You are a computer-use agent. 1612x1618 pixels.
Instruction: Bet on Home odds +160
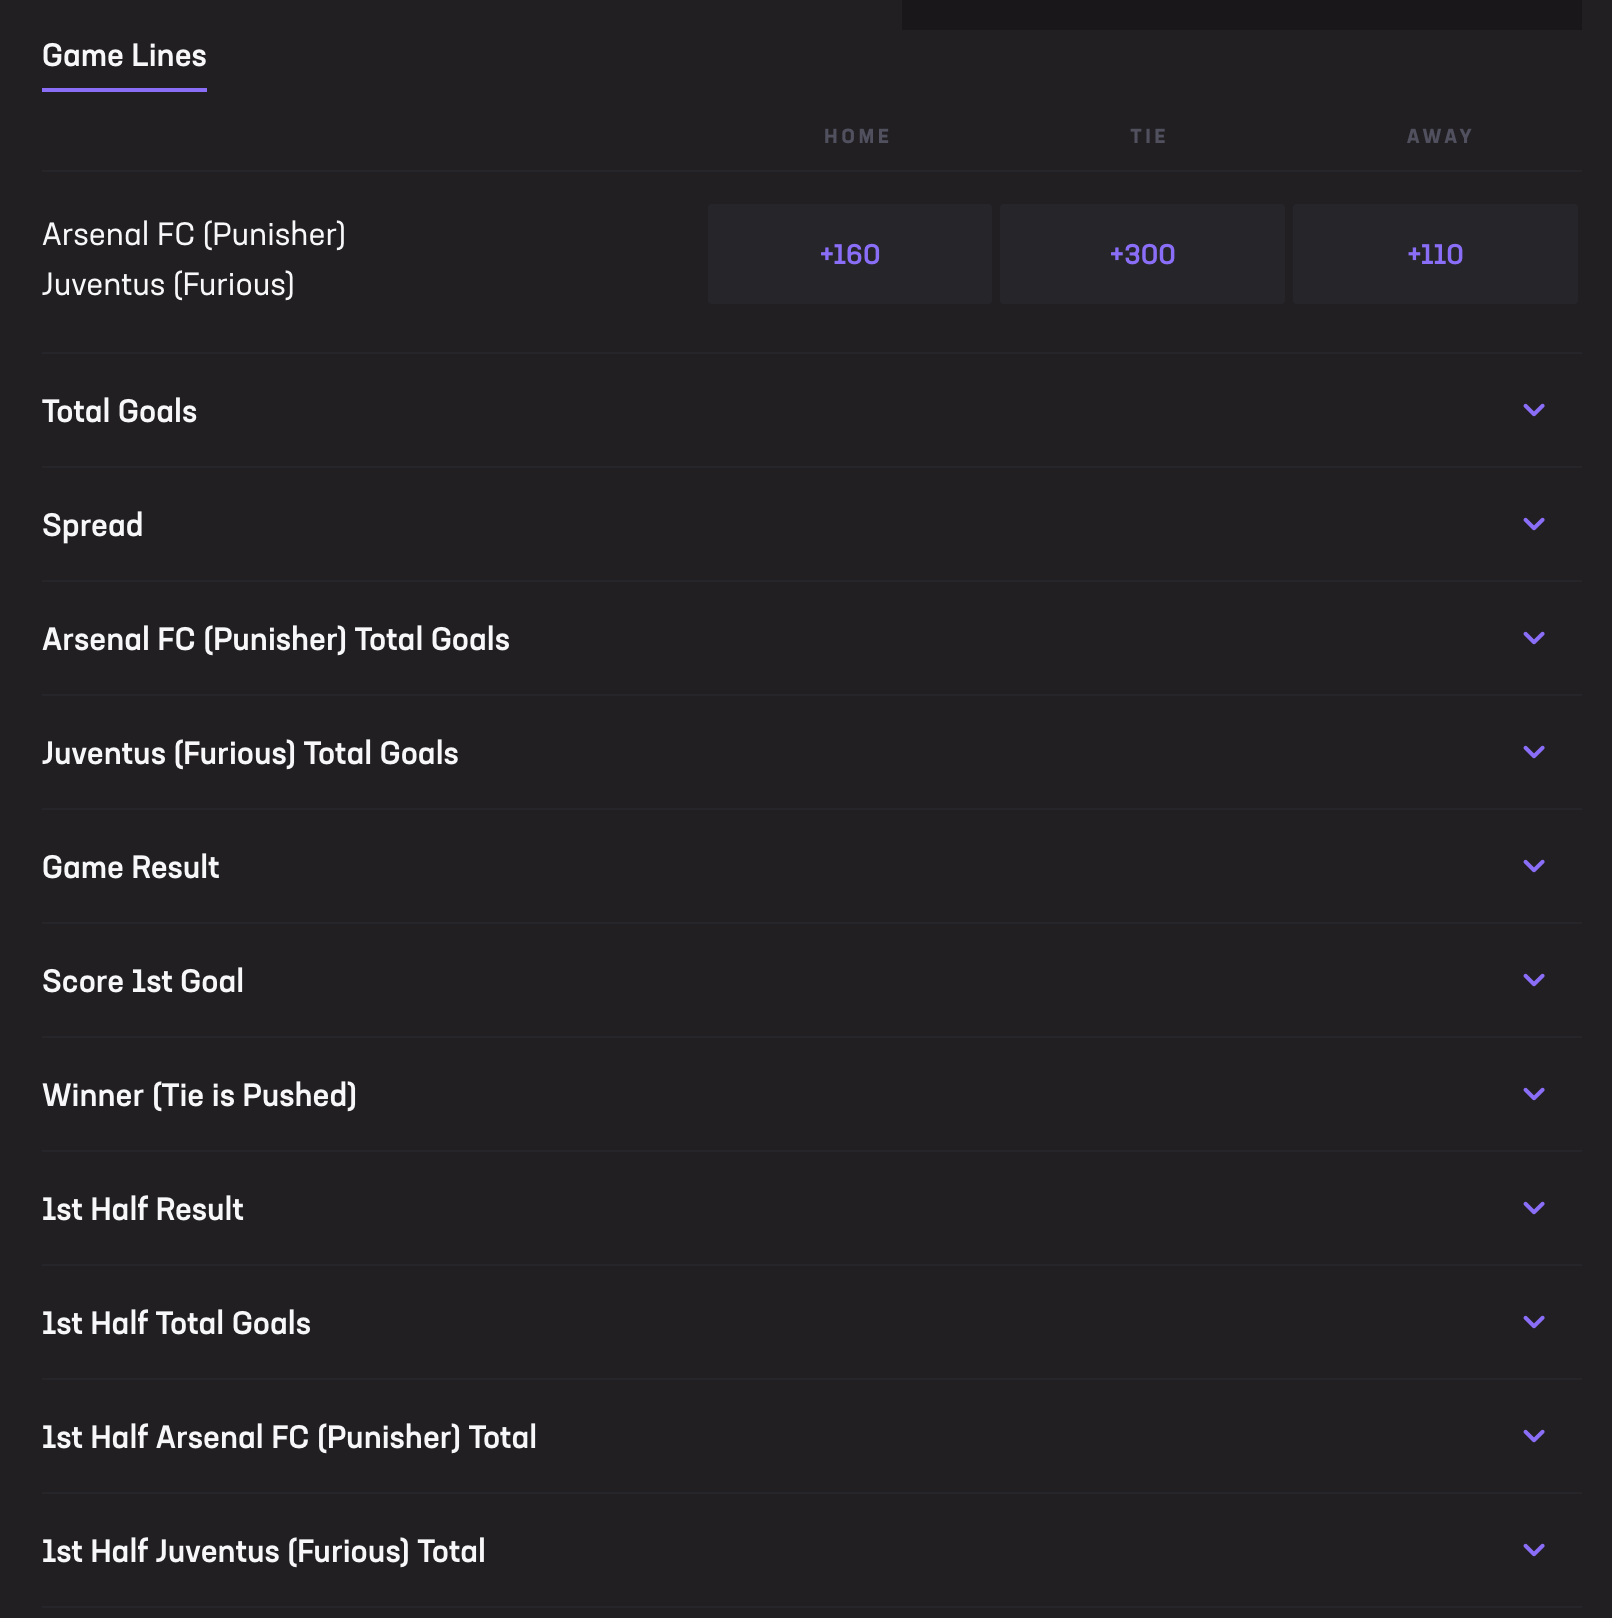pos(849,254)
